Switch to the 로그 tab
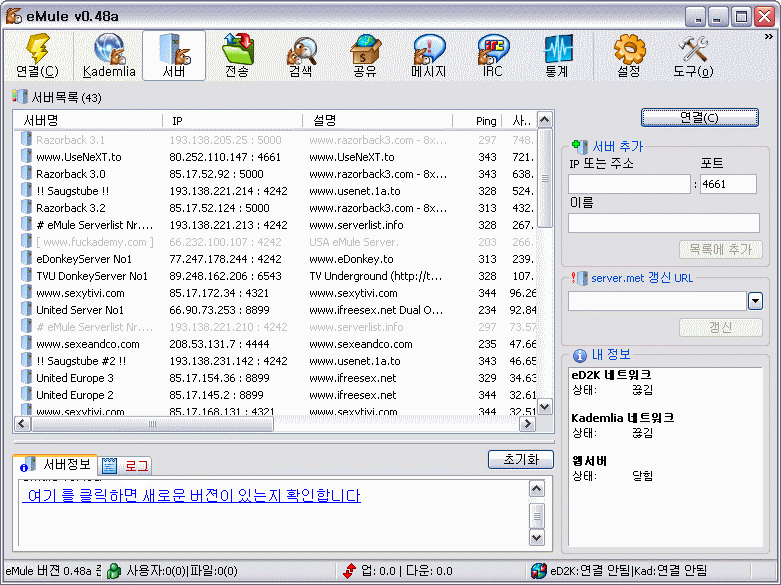The height and width of the screenshot is (585, 781). [125, 466]
